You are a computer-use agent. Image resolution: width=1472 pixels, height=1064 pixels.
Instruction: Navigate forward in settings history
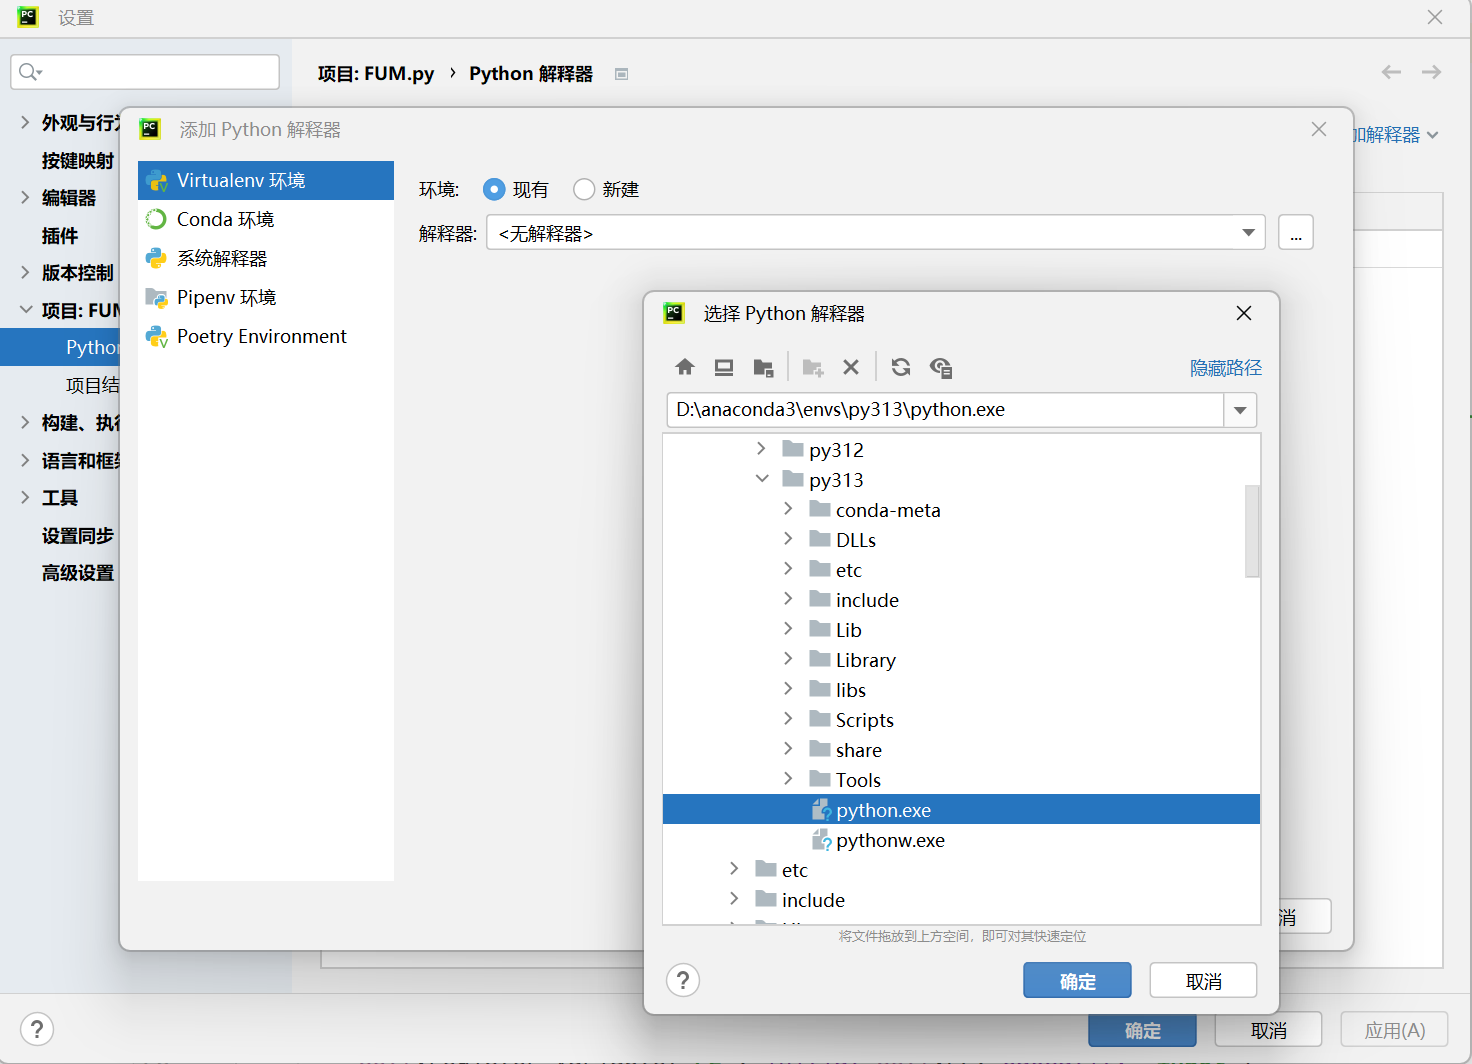click(x=1431, y=72)
